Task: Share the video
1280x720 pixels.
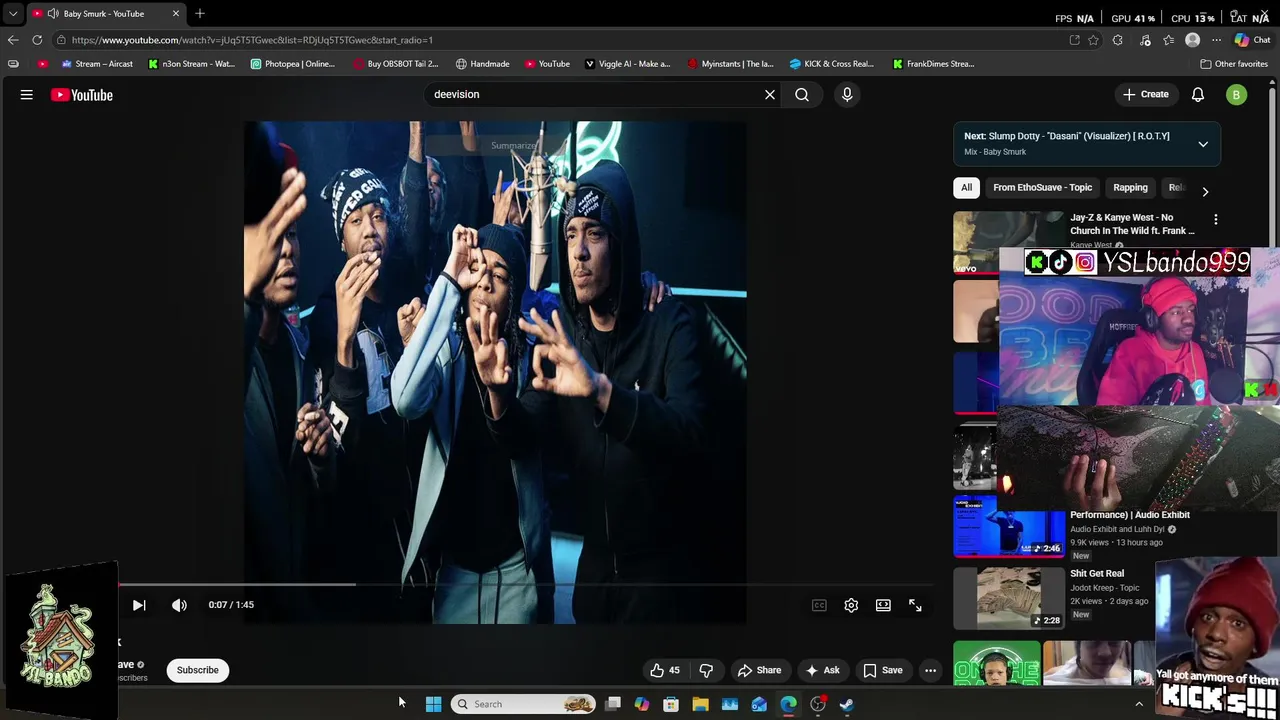Action: [x=759, y=670]
